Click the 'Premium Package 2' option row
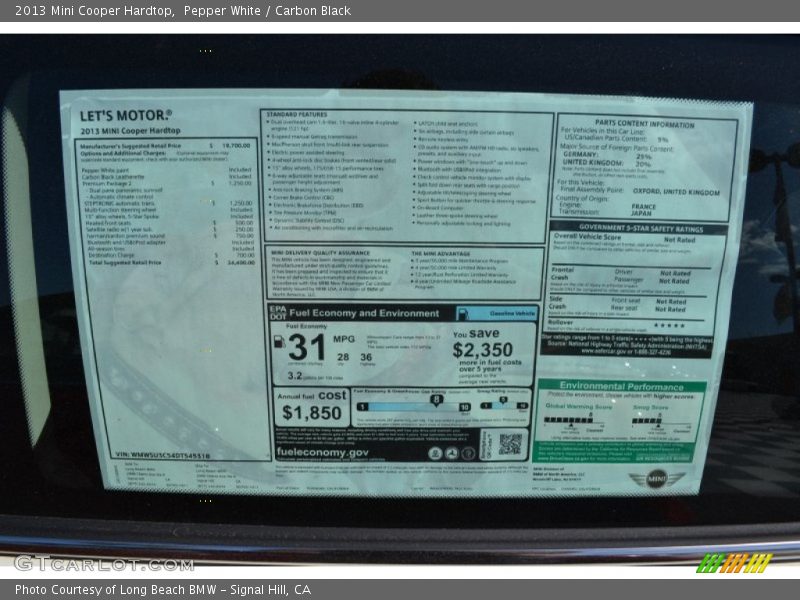Viewport: 800px width, 600px height. click(x=166, y=183)
